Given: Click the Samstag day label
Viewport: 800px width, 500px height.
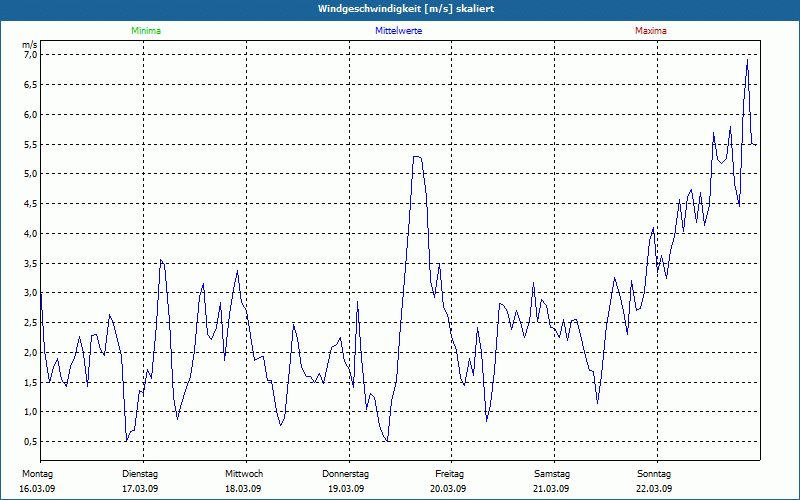Looking at the screenshot, I should [x=552, y=474].
